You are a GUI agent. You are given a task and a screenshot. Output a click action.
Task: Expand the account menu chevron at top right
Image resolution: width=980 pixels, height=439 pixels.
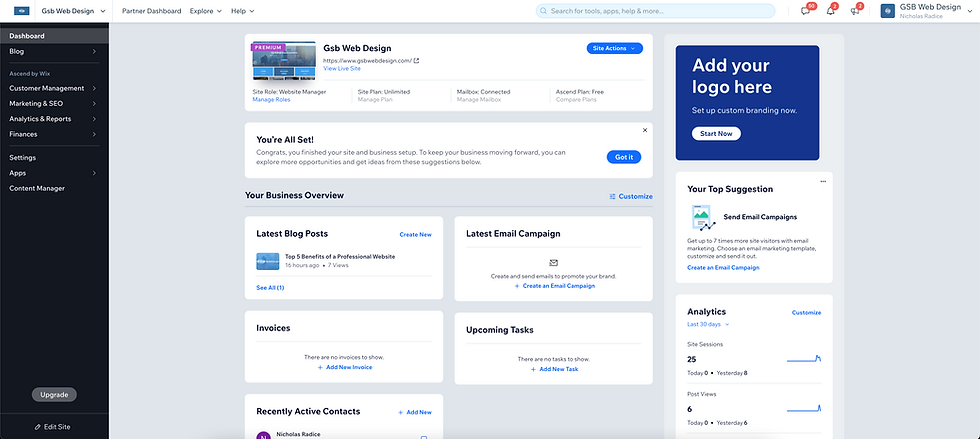pos(969,11)
